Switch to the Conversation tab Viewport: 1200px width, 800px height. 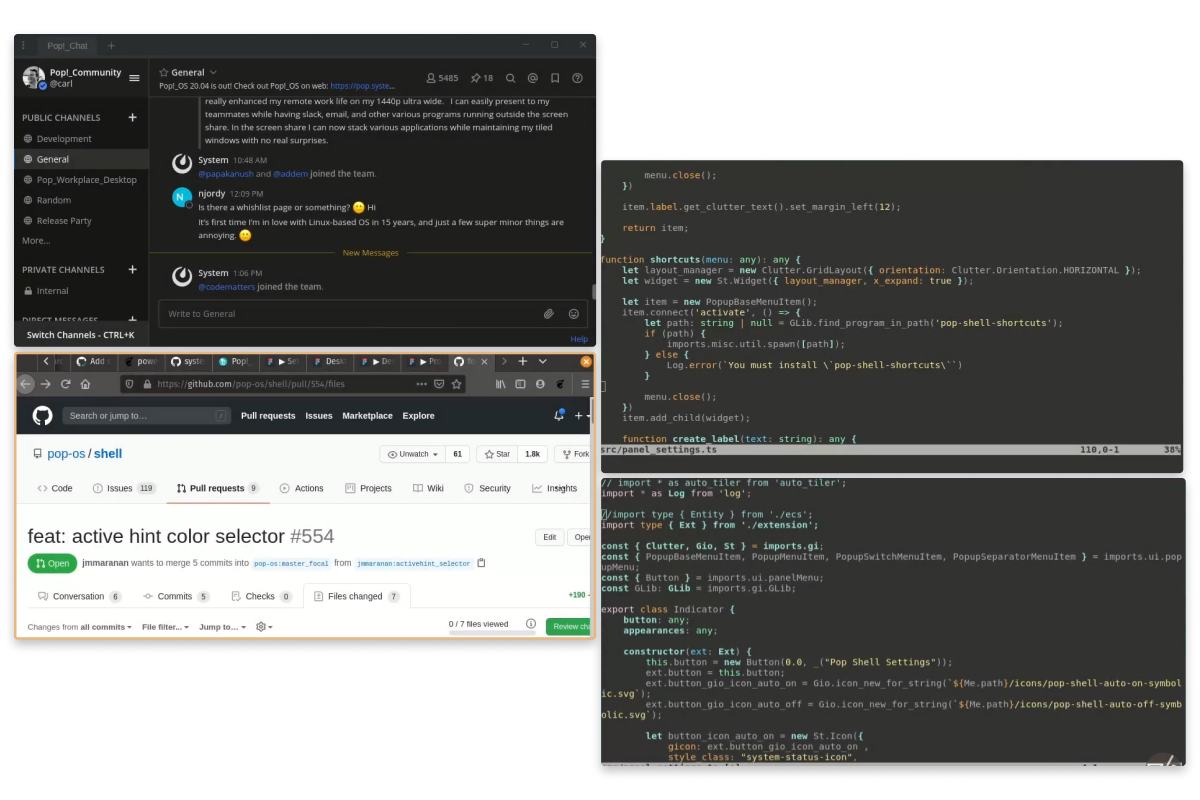[x=79, y=596]
